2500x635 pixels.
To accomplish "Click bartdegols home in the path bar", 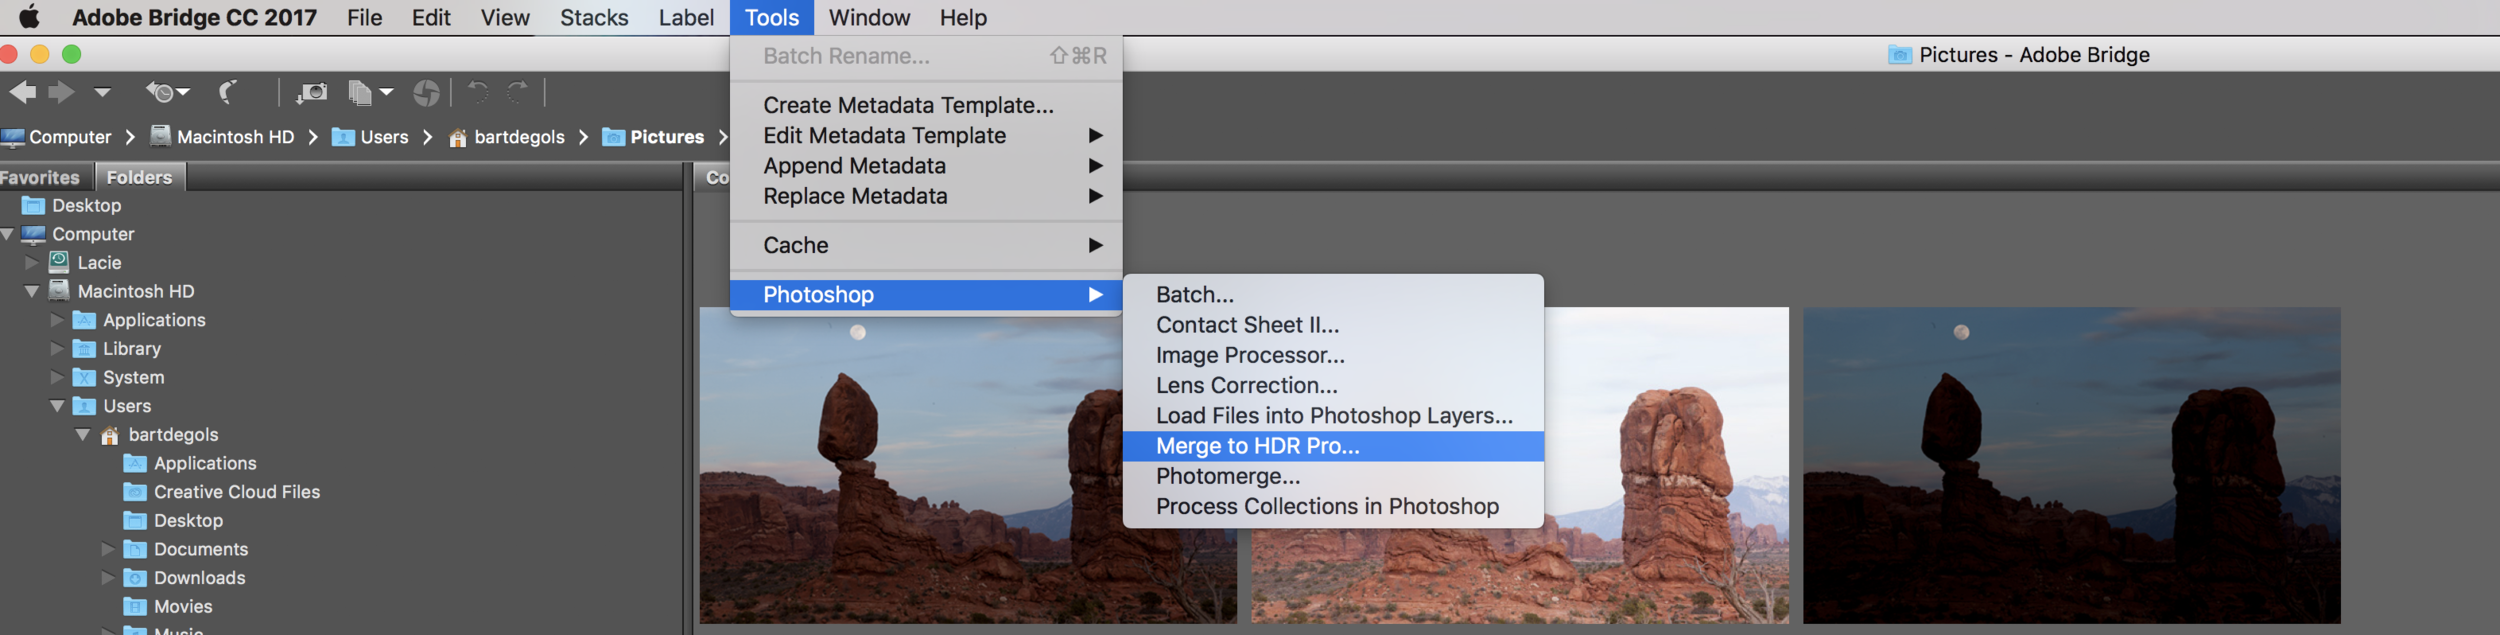I will tap(506, 137).
